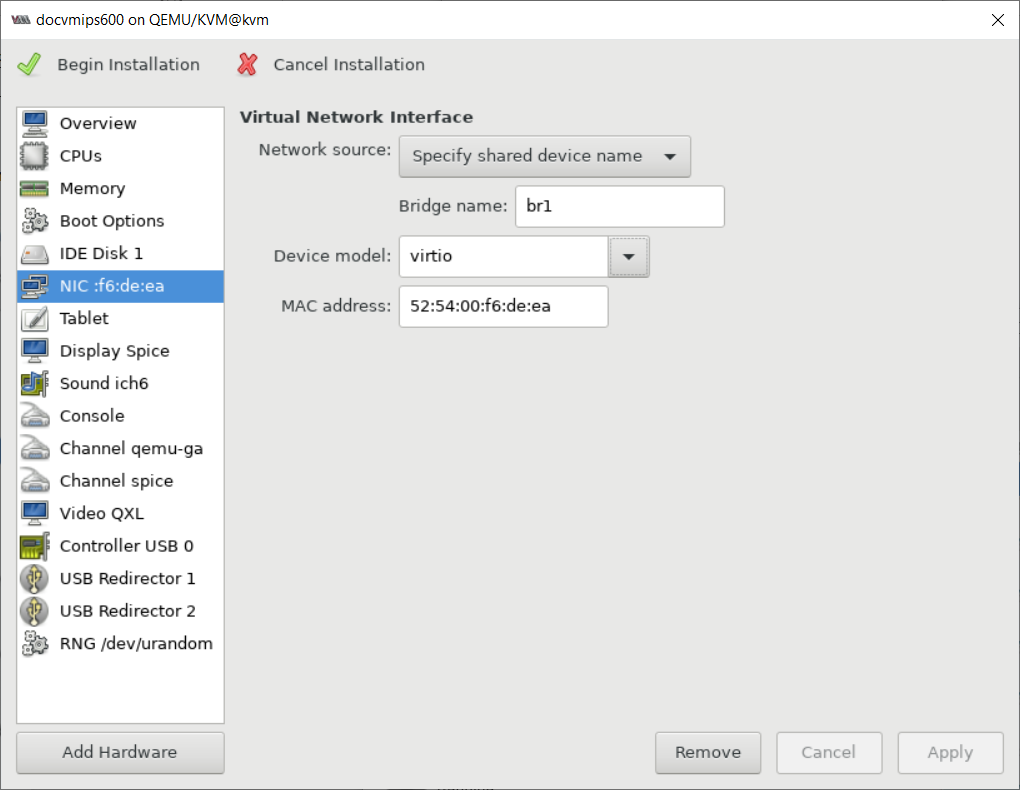The height and width of the screenshot is (790, 1020).
Task: Click inside the Device model virtio text box
Action: (x=503, y=256)
